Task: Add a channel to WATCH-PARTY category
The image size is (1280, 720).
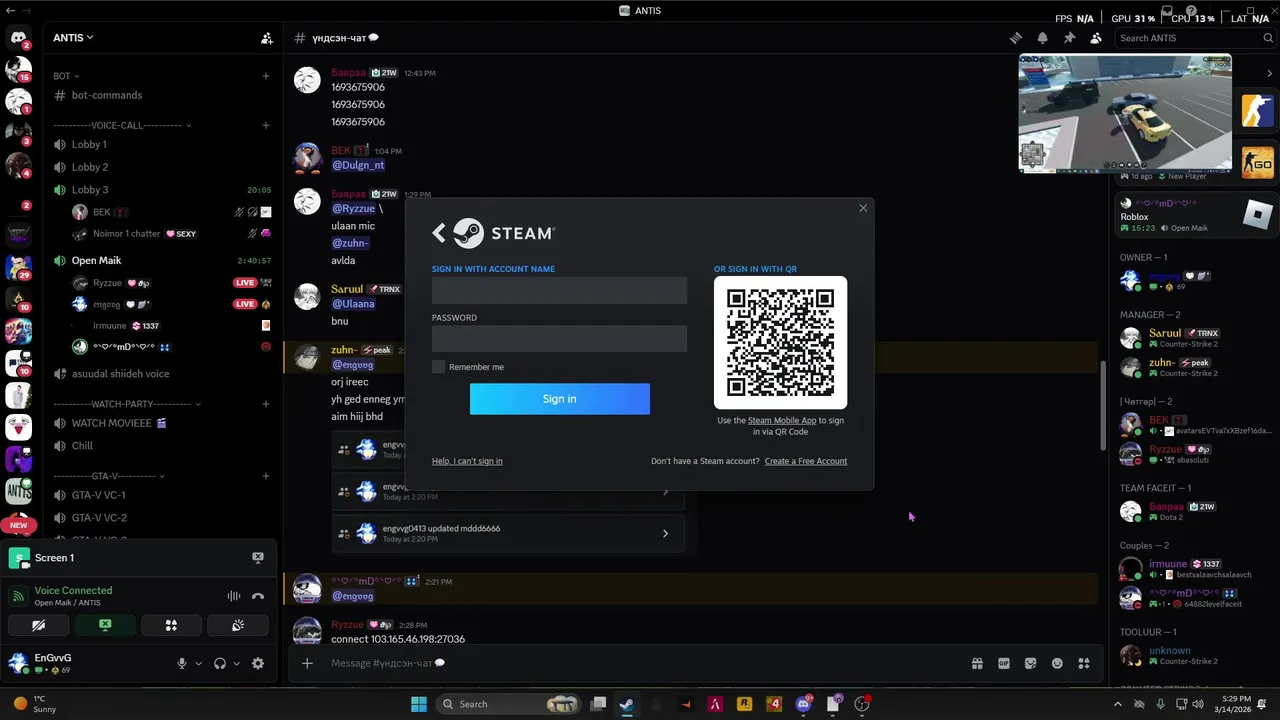Action: click(x=266, y=404)
